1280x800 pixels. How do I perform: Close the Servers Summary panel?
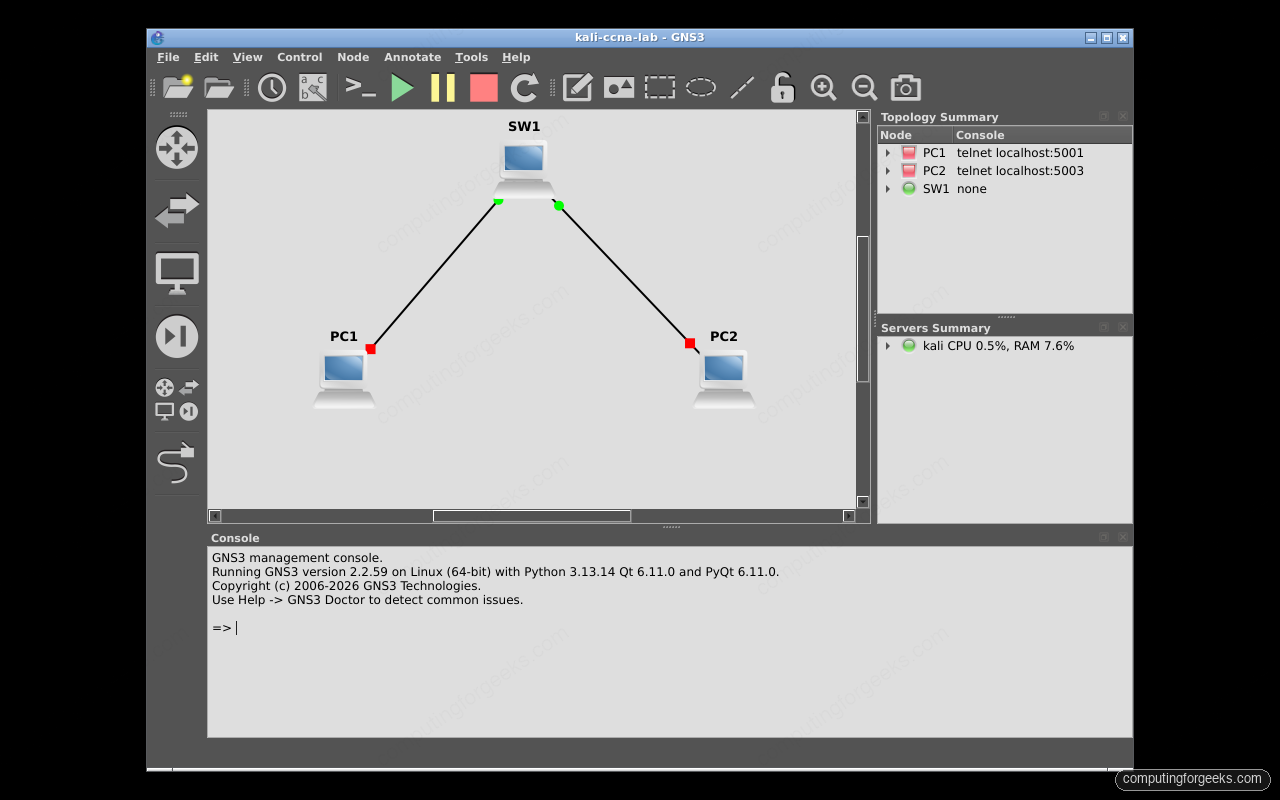click(1123, 327)
